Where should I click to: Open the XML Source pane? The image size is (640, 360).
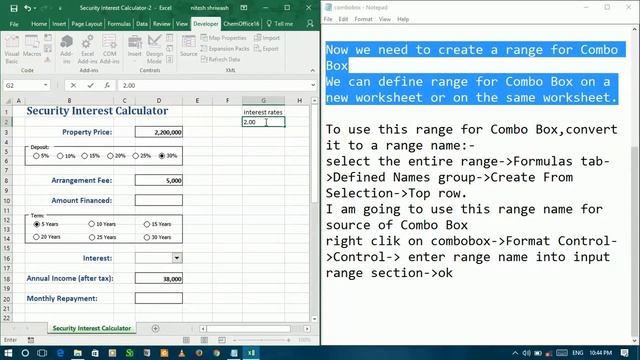[189, 46]
